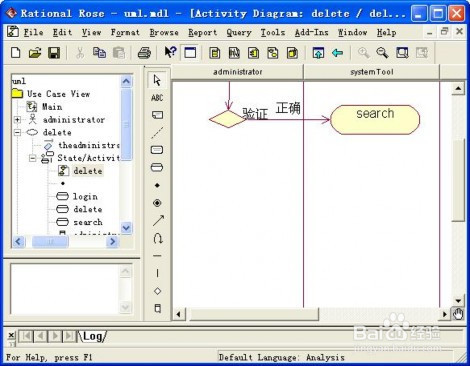The width and height of the screenshot is (470, 366).
Task: Save the model with the floppy icon
Action: click(x=54, y=53)
